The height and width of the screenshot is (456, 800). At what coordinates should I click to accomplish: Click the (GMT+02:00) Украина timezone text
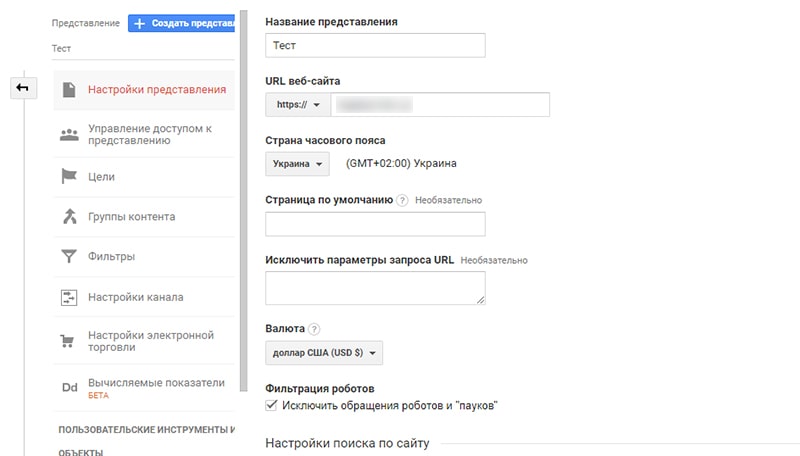click(x=401, y=164)
